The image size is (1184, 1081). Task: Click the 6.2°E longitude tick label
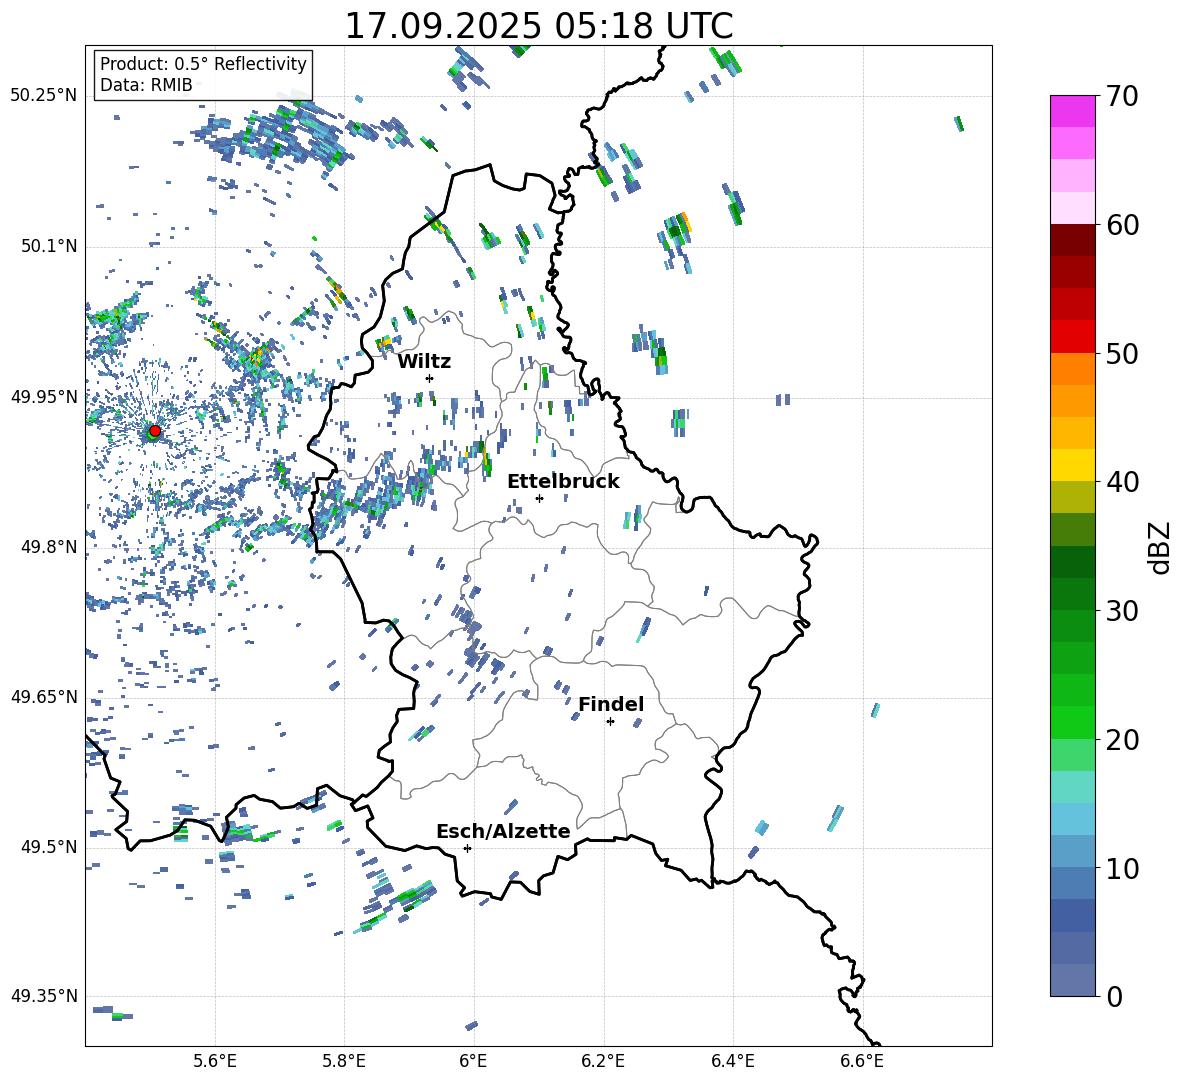[603, 1060]
